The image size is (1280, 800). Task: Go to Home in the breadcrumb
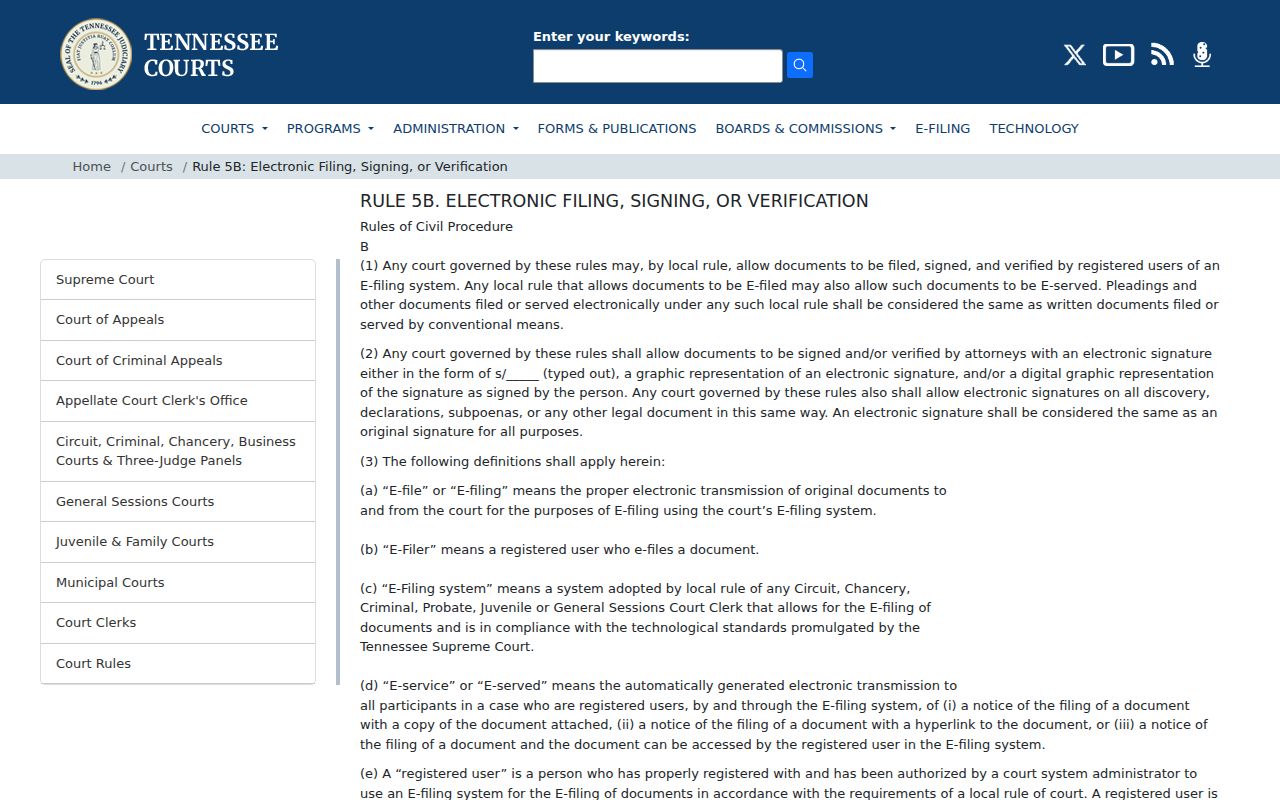91,167
